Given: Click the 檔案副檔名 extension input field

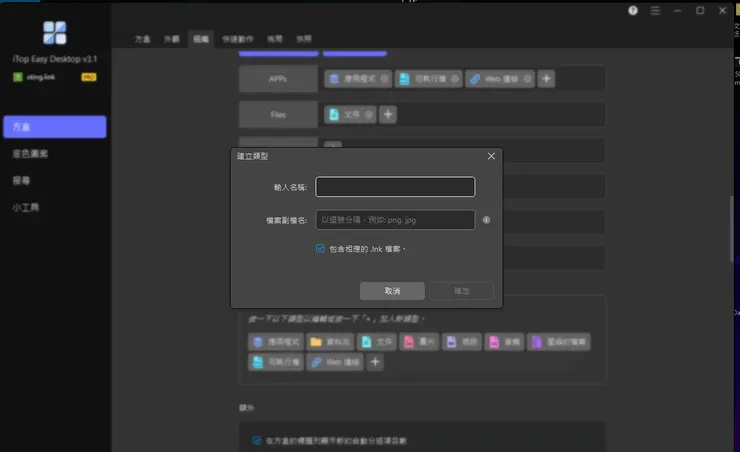Looking at the screenshot, I should (395, 220).
